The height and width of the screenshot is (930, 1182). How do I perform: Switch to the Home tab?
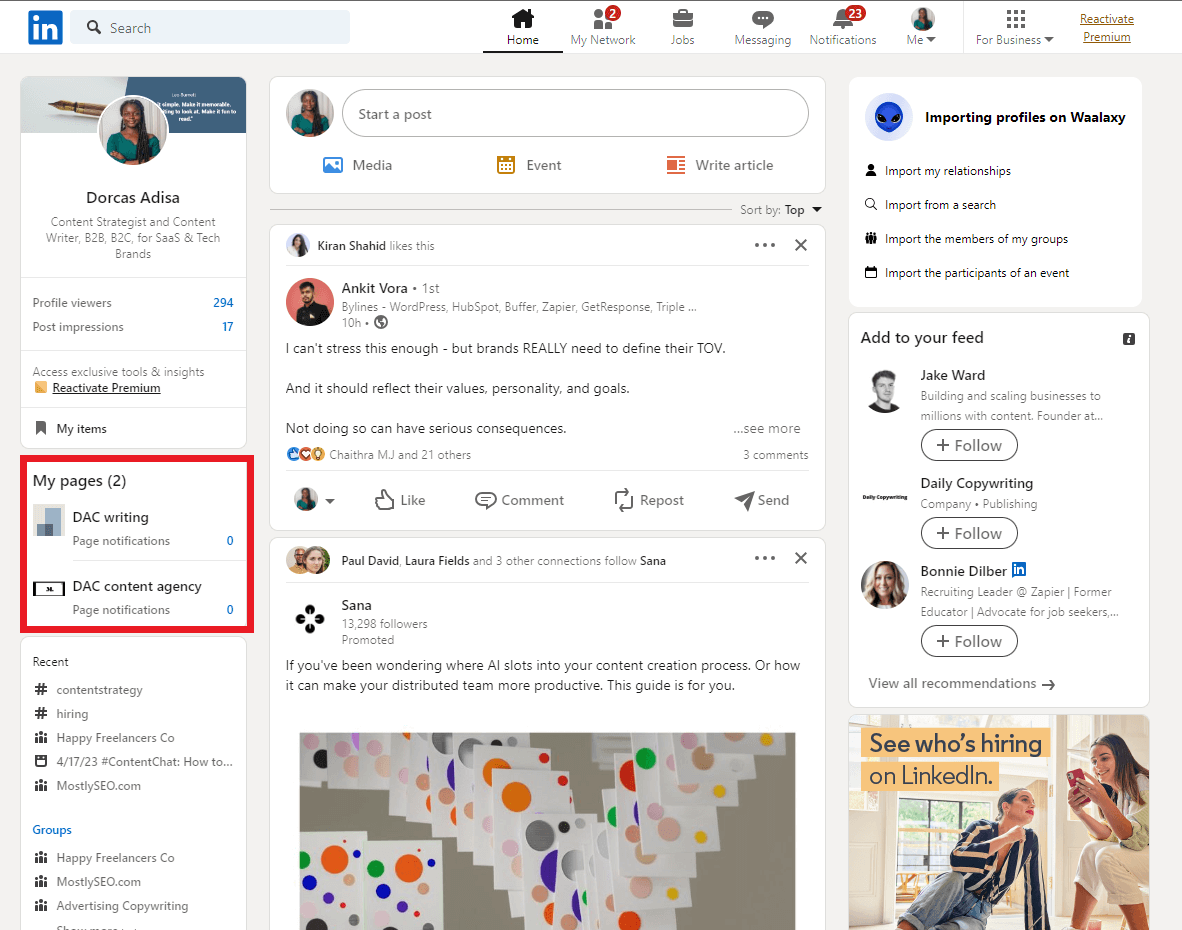pos(522,27)
